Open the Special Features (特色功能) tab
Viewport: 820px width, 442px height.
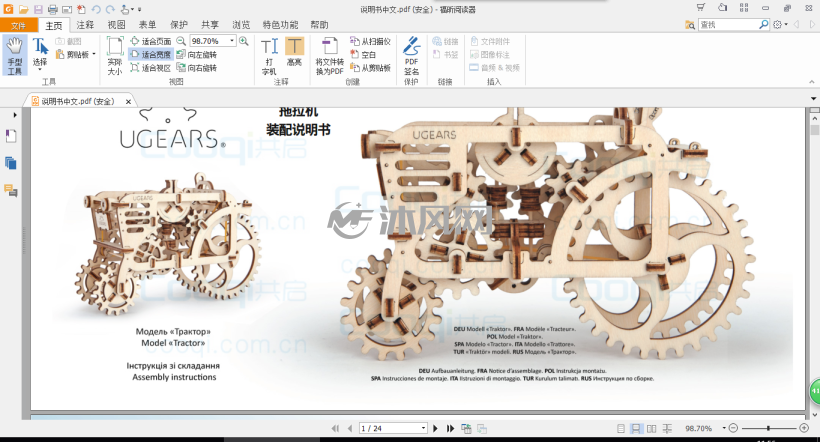[280, 25]
